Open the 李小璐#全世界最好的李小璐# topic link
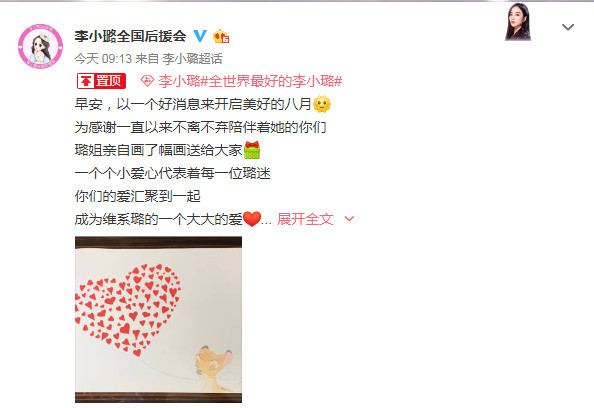Viewport: 594px width, 408px height. pos(250,81)
